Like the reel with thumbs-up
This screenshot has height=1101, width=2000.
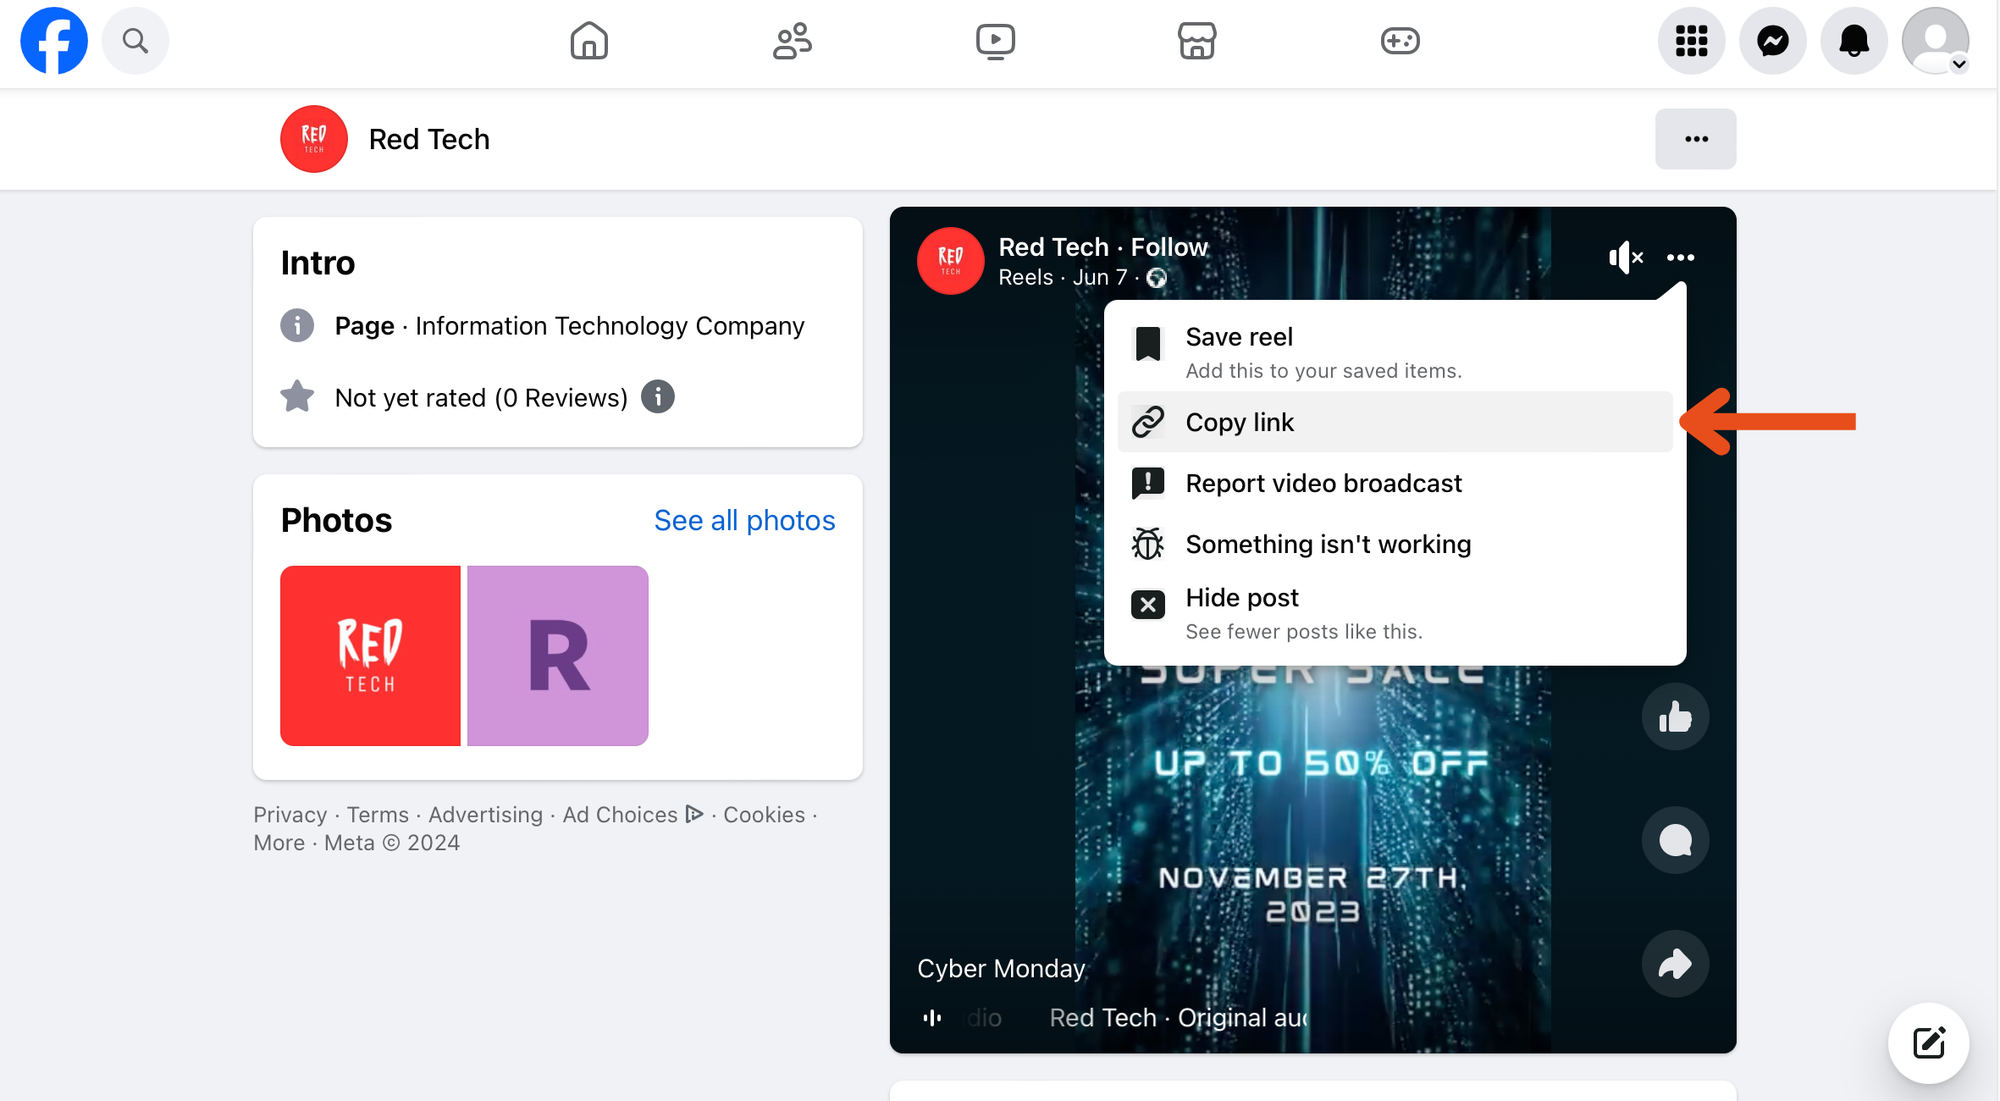[x=1675, y=717]
